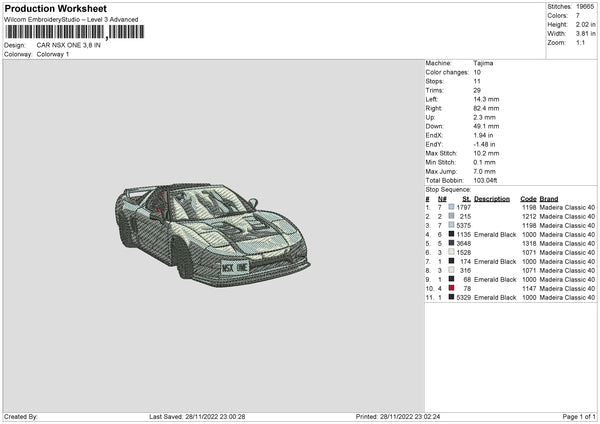Click the Zoom 1:1 value
The height and width of the screenshot is (424, 600).
(x=583, y=43)
